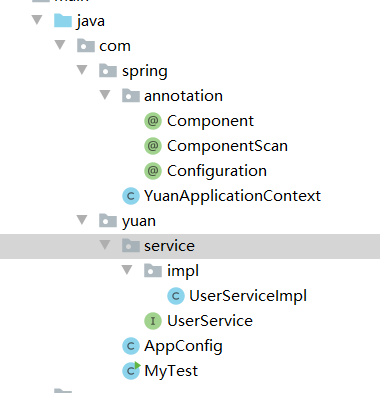
Task: Collapse the yuan package arrow
Action: 82,220
